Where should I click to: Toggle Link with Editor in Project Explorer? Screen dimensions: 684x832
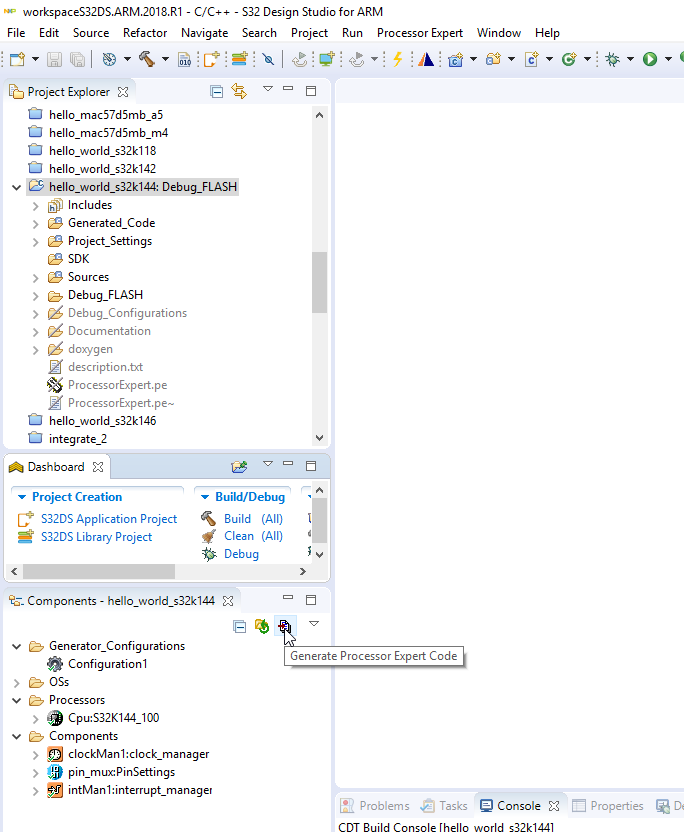point(239,92)
